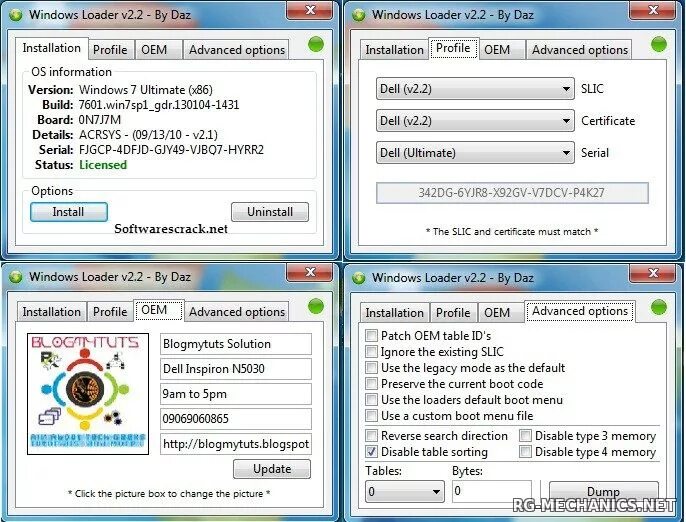Enable Use the legacy mode as the default
The height and width of the screenshot is (522, 686).
pos(371,368)
